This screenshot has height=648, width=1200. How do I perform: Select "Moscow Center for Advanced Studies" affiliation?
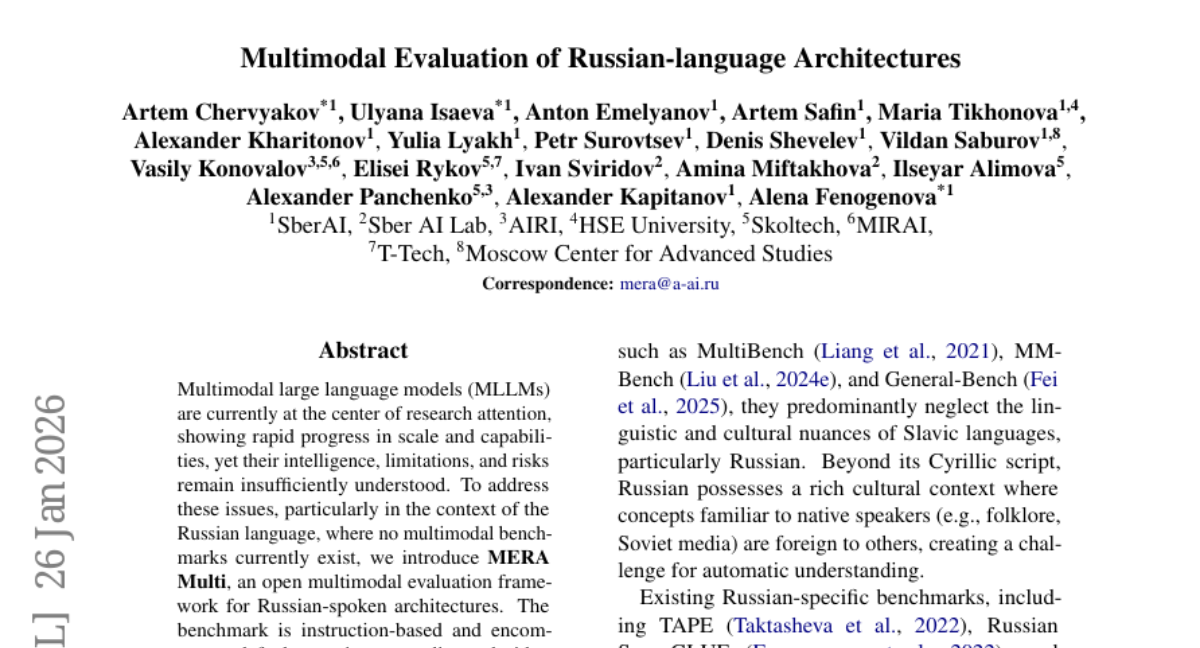(649, 254)
